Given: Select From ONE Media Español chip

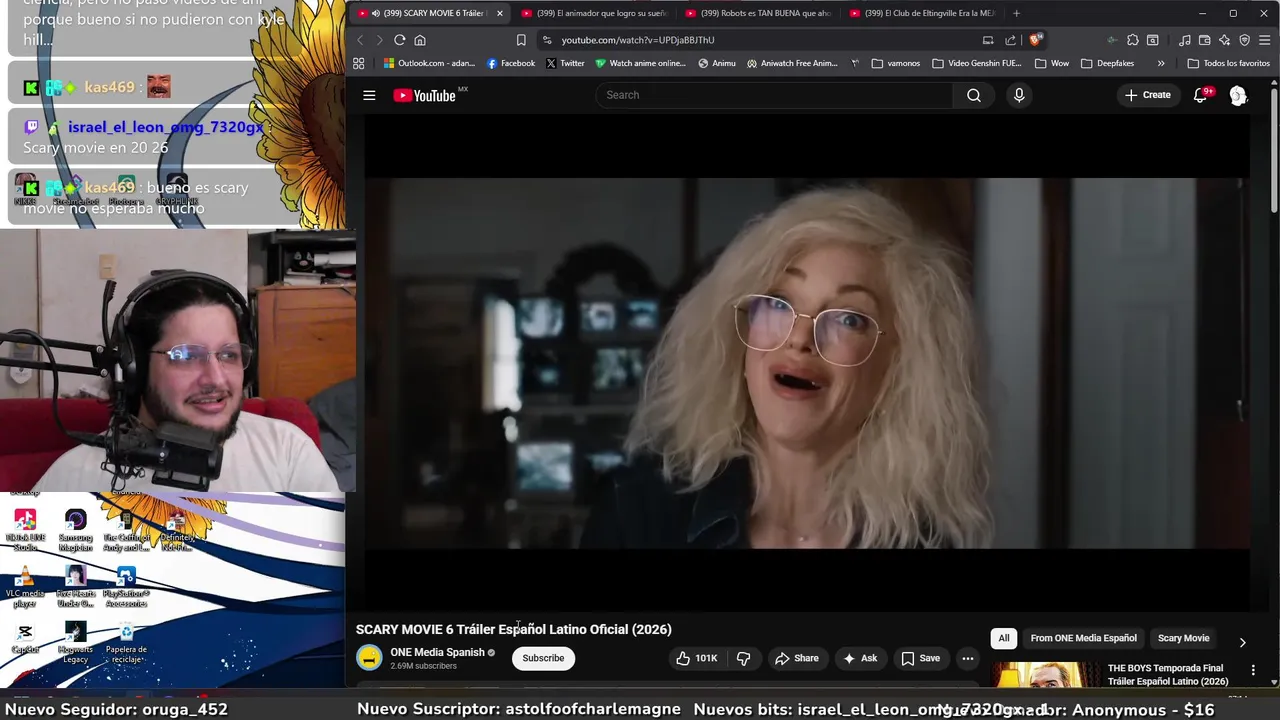Looking at the screenshot, I should click(1083, 638).
